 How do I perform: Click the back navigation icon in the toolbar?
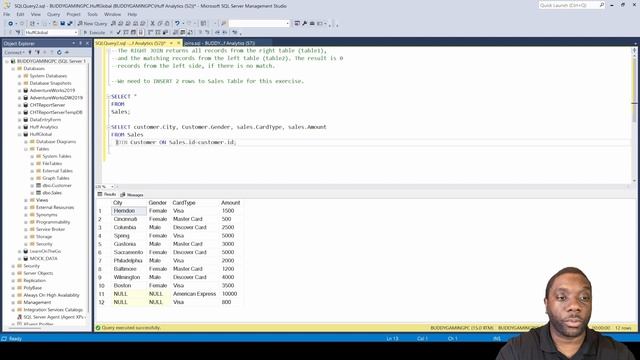11,24
